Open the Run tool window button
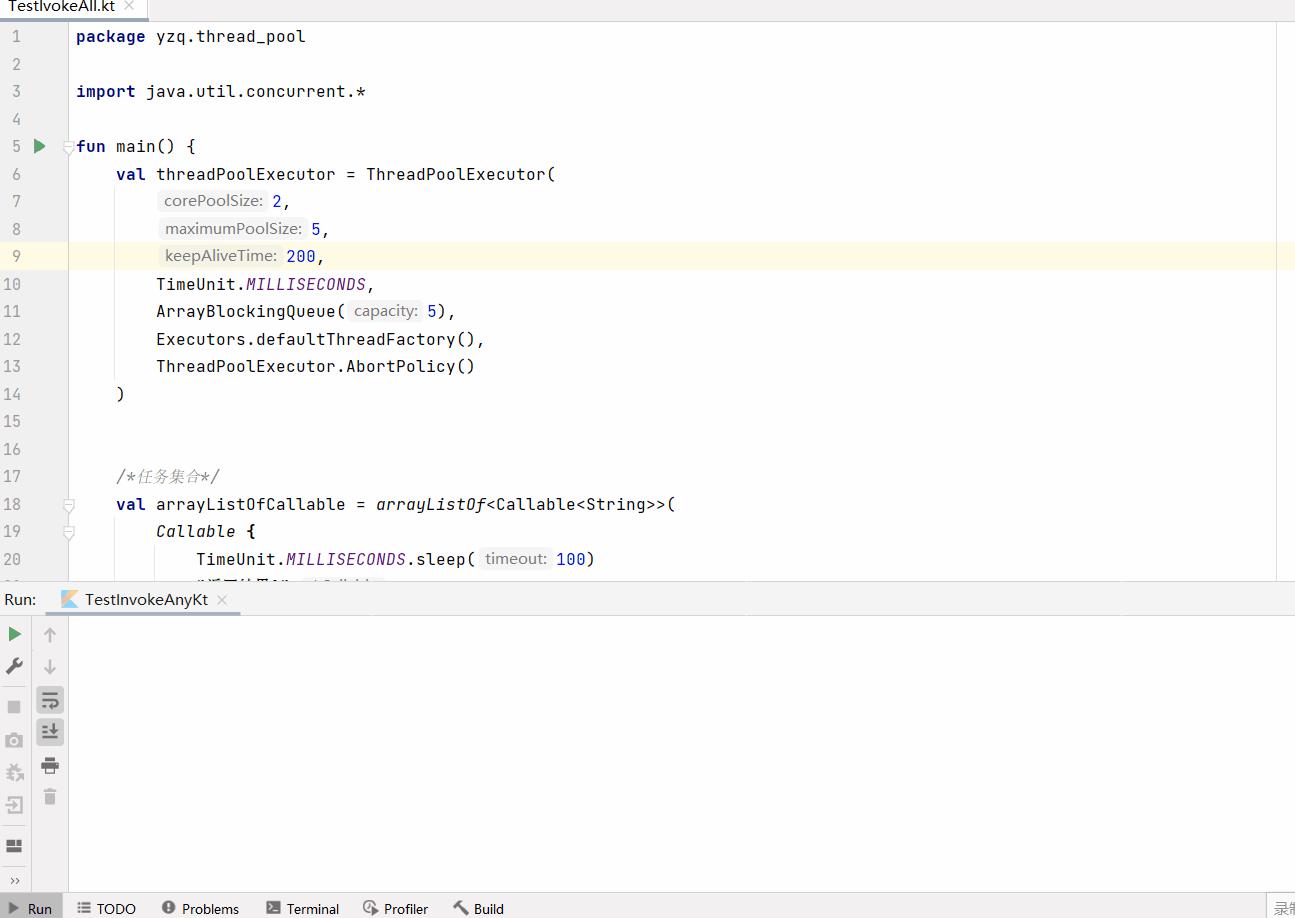Image resolution: width=1295 pixels, height=918 pixels. point(30,908)
